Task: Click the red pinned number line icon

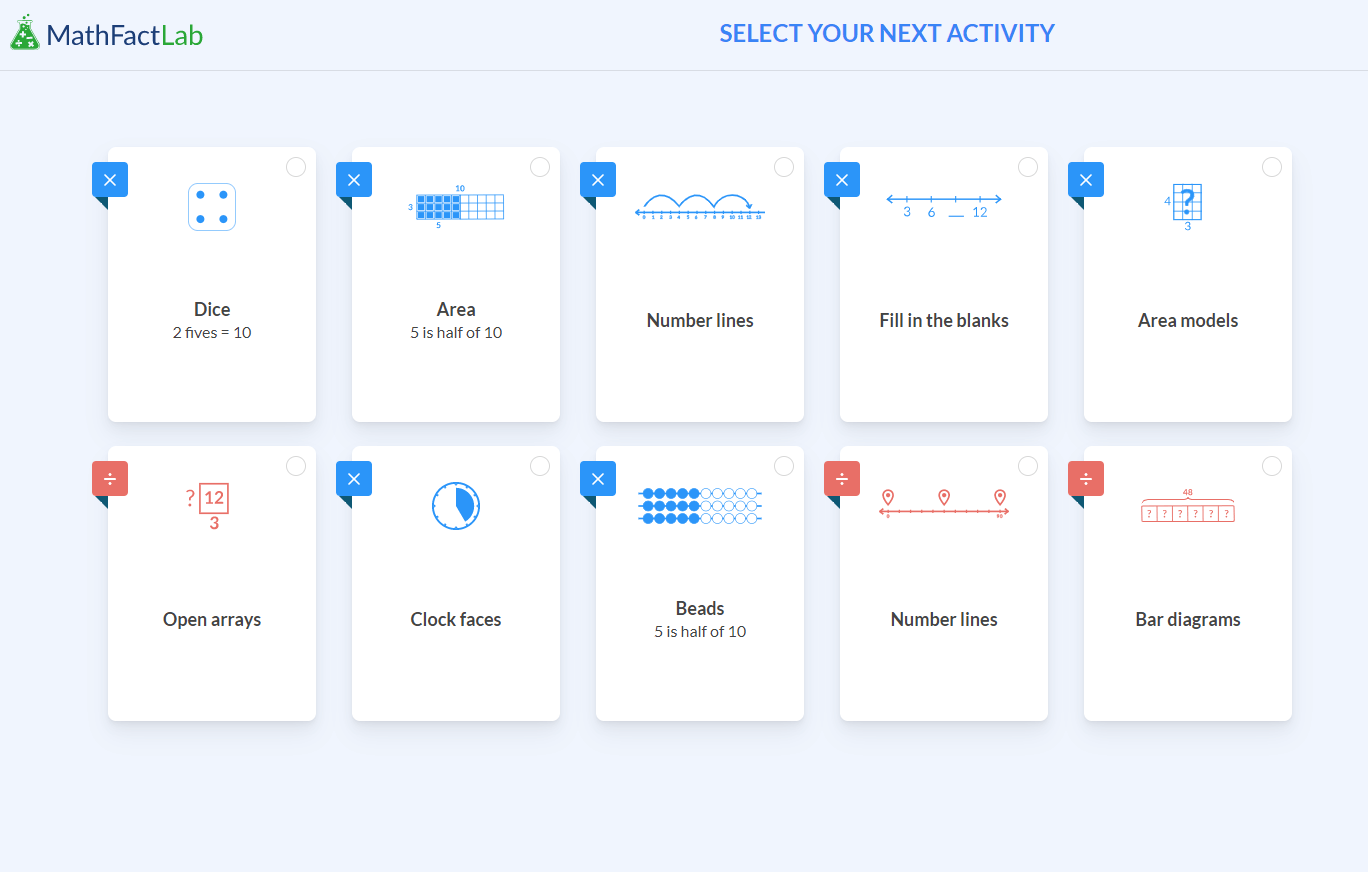Action: pyautogui.click(x=944, y=504)
